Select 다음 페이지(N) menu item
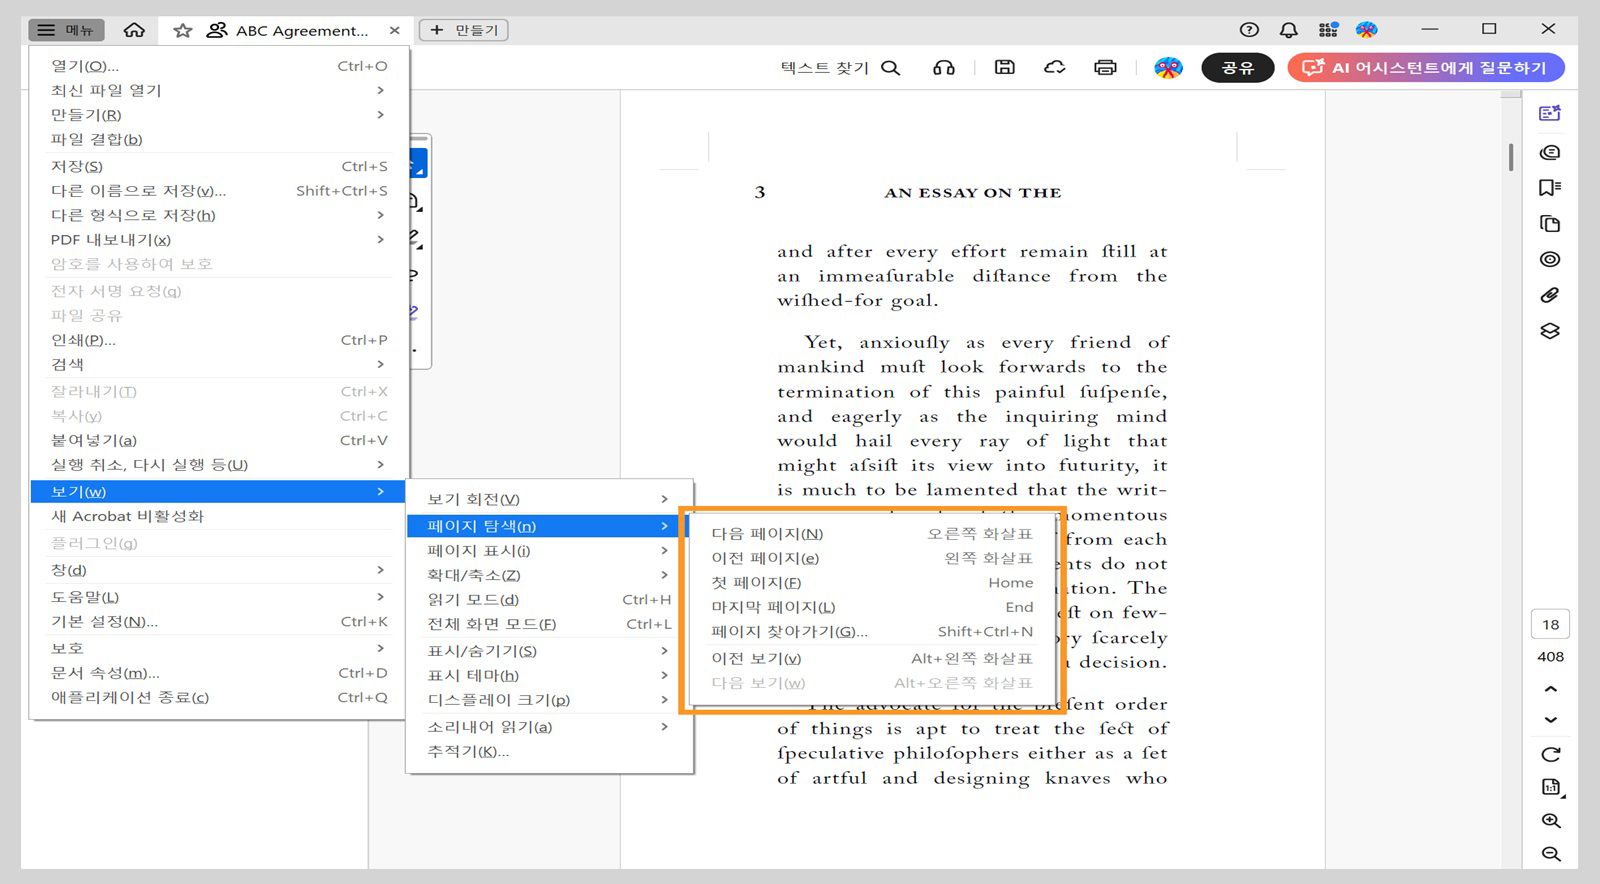1600x884 pixels. [x=872, y=534]
